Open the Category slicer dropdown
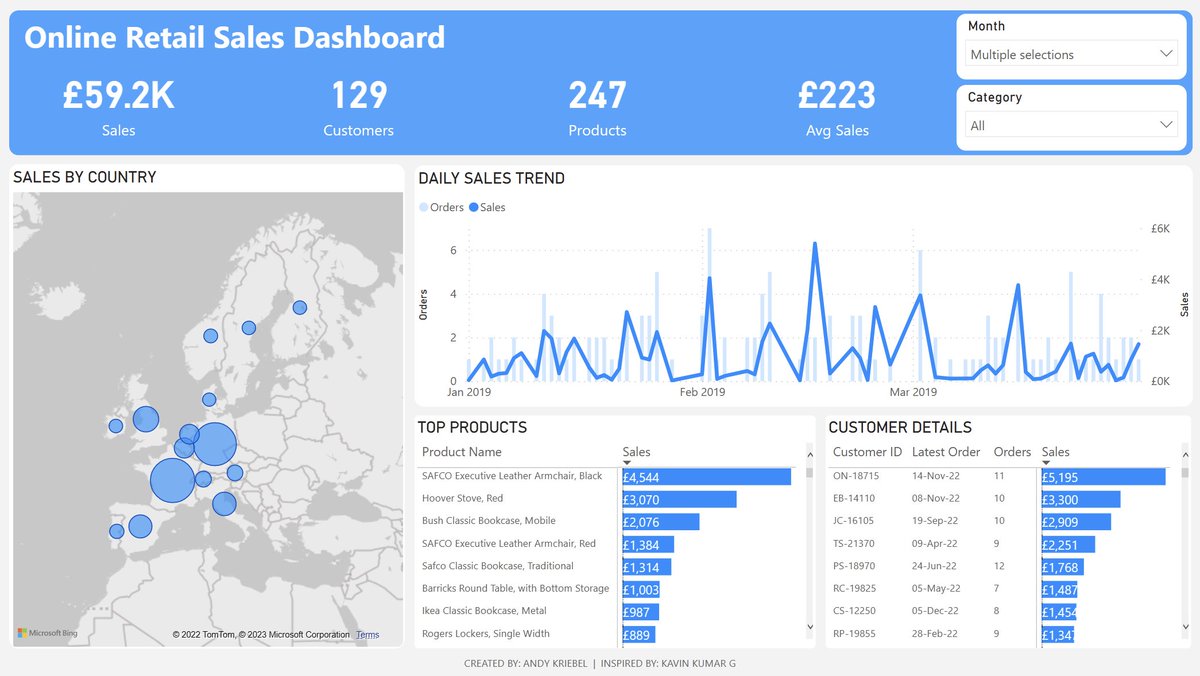The image size is (1200, 676). [x=1166, y=125]
